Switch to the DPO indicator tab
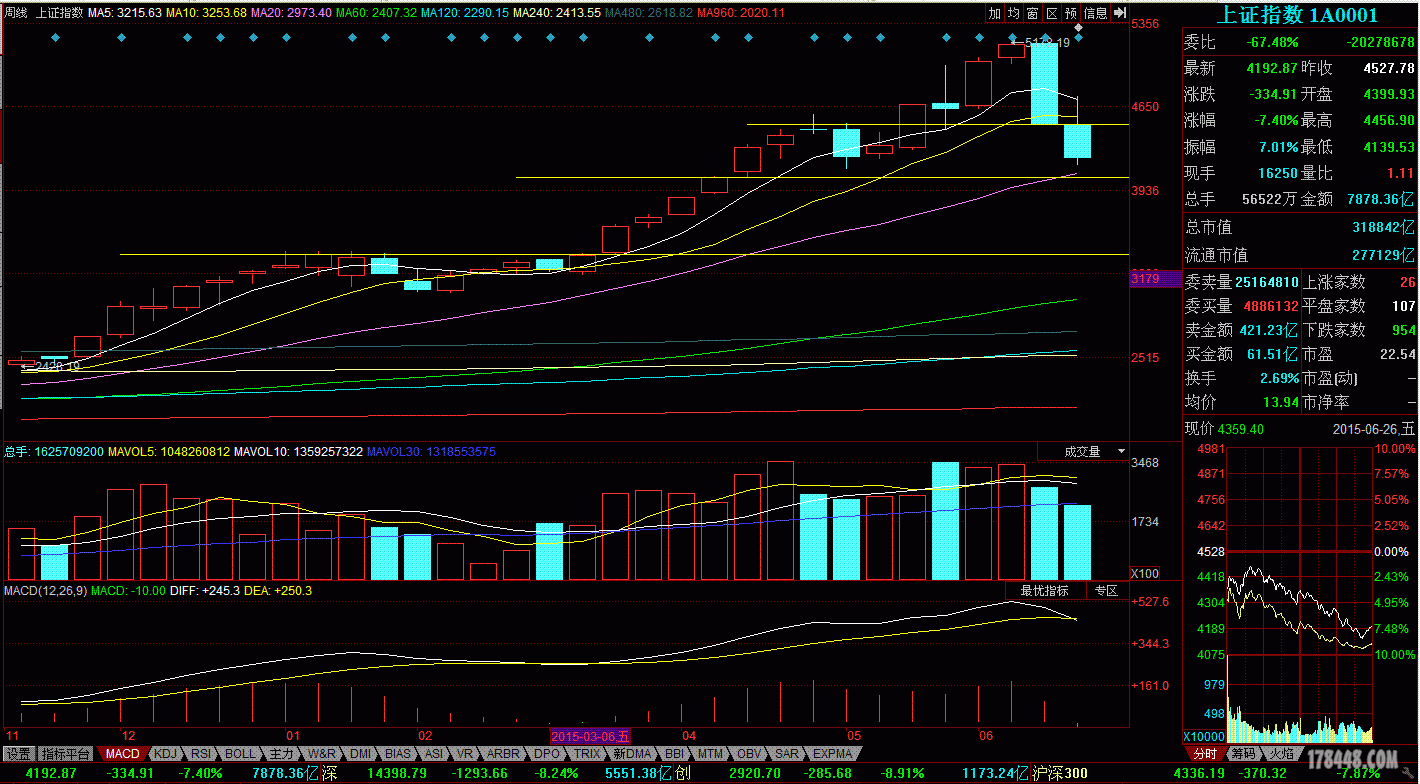Image resolution: width=1420 pixels, height=784 pixels. point(547,753)
